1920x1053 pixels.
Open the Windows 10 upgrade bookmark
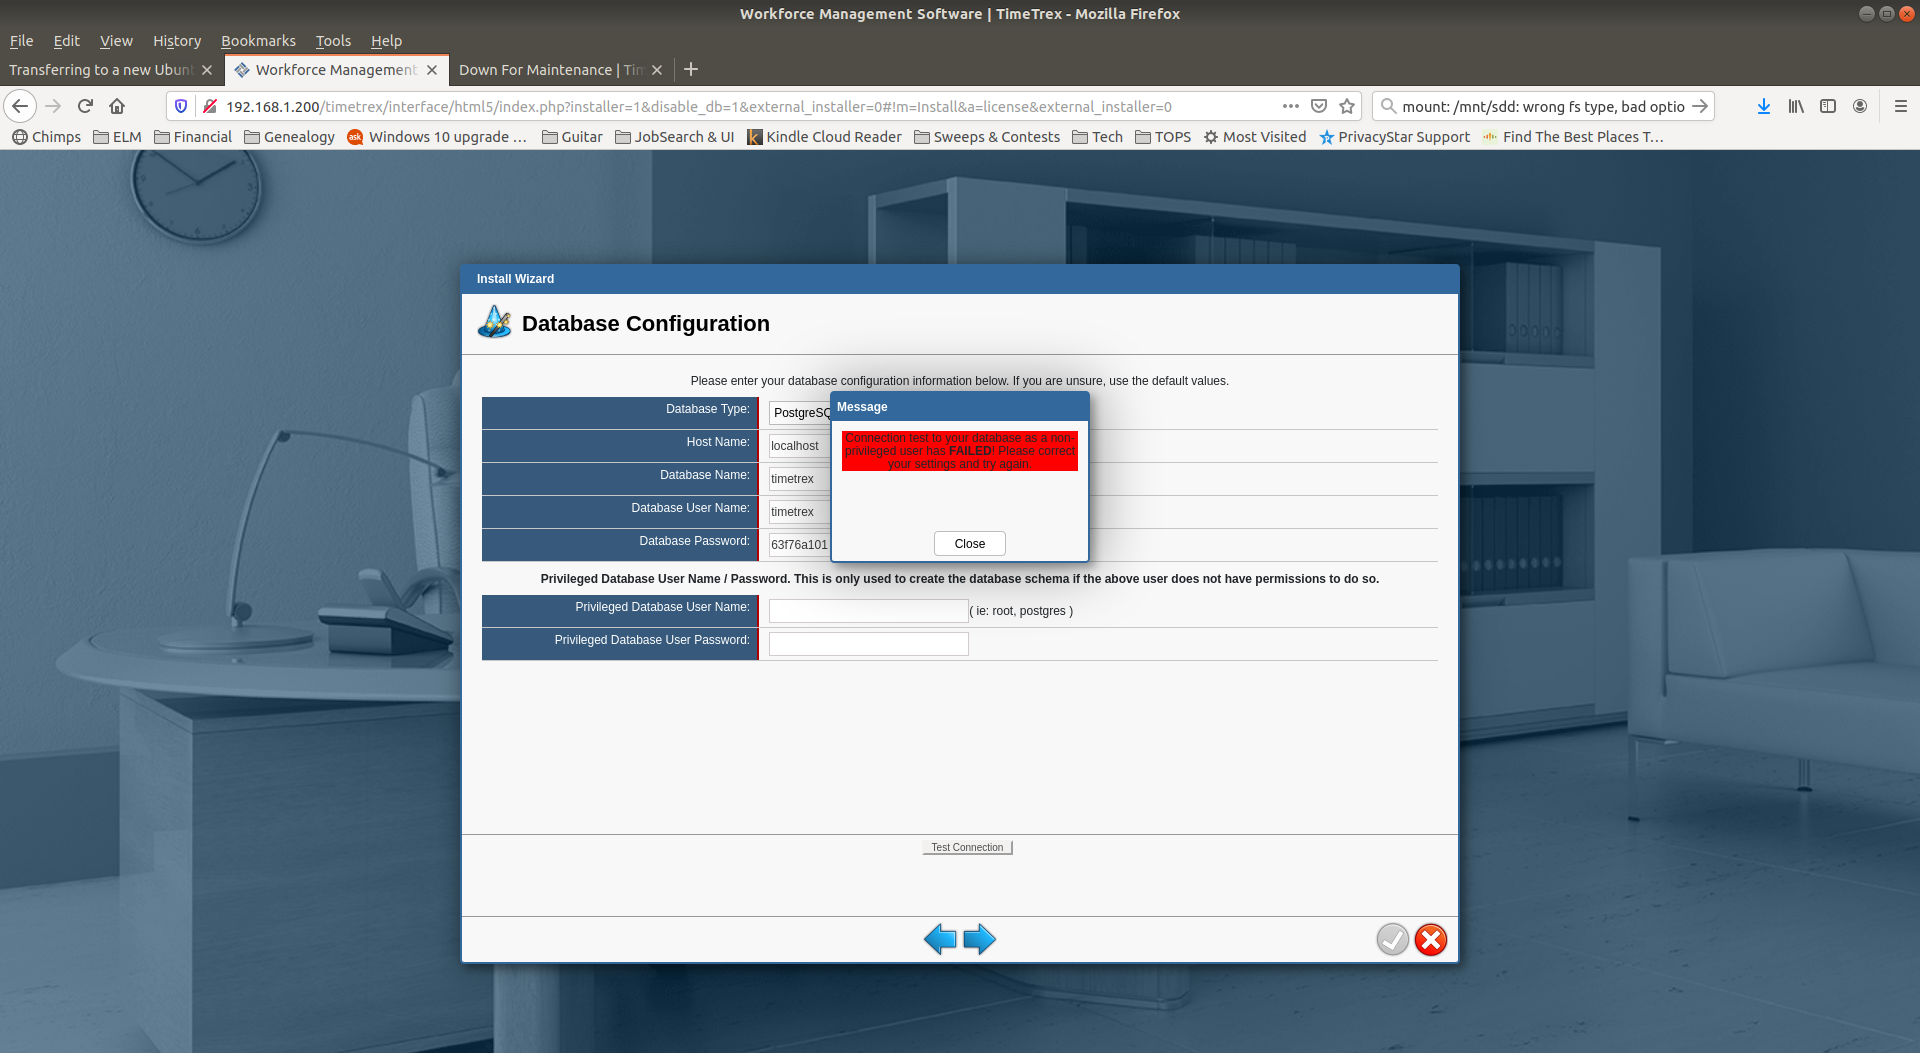click(x=437, y=137)
